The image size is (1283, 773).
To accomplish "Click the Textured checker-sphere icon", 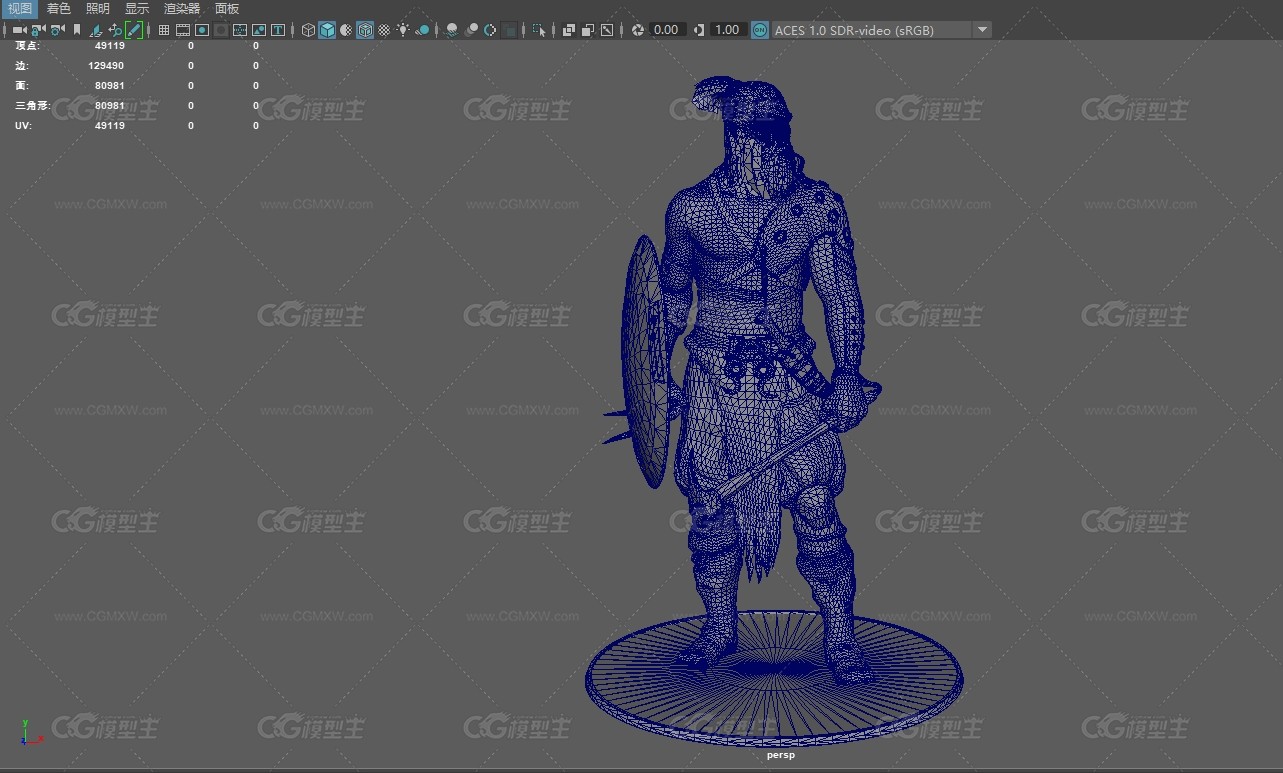I will point(384,30).
